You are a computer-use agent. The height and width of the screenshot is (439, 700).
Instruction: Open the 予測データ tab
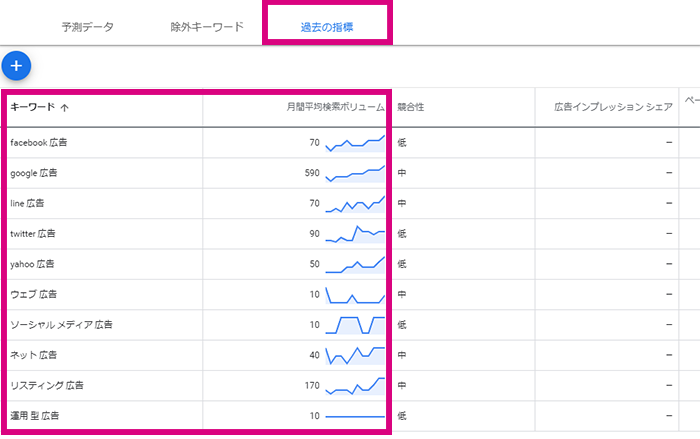pos(88,27)
